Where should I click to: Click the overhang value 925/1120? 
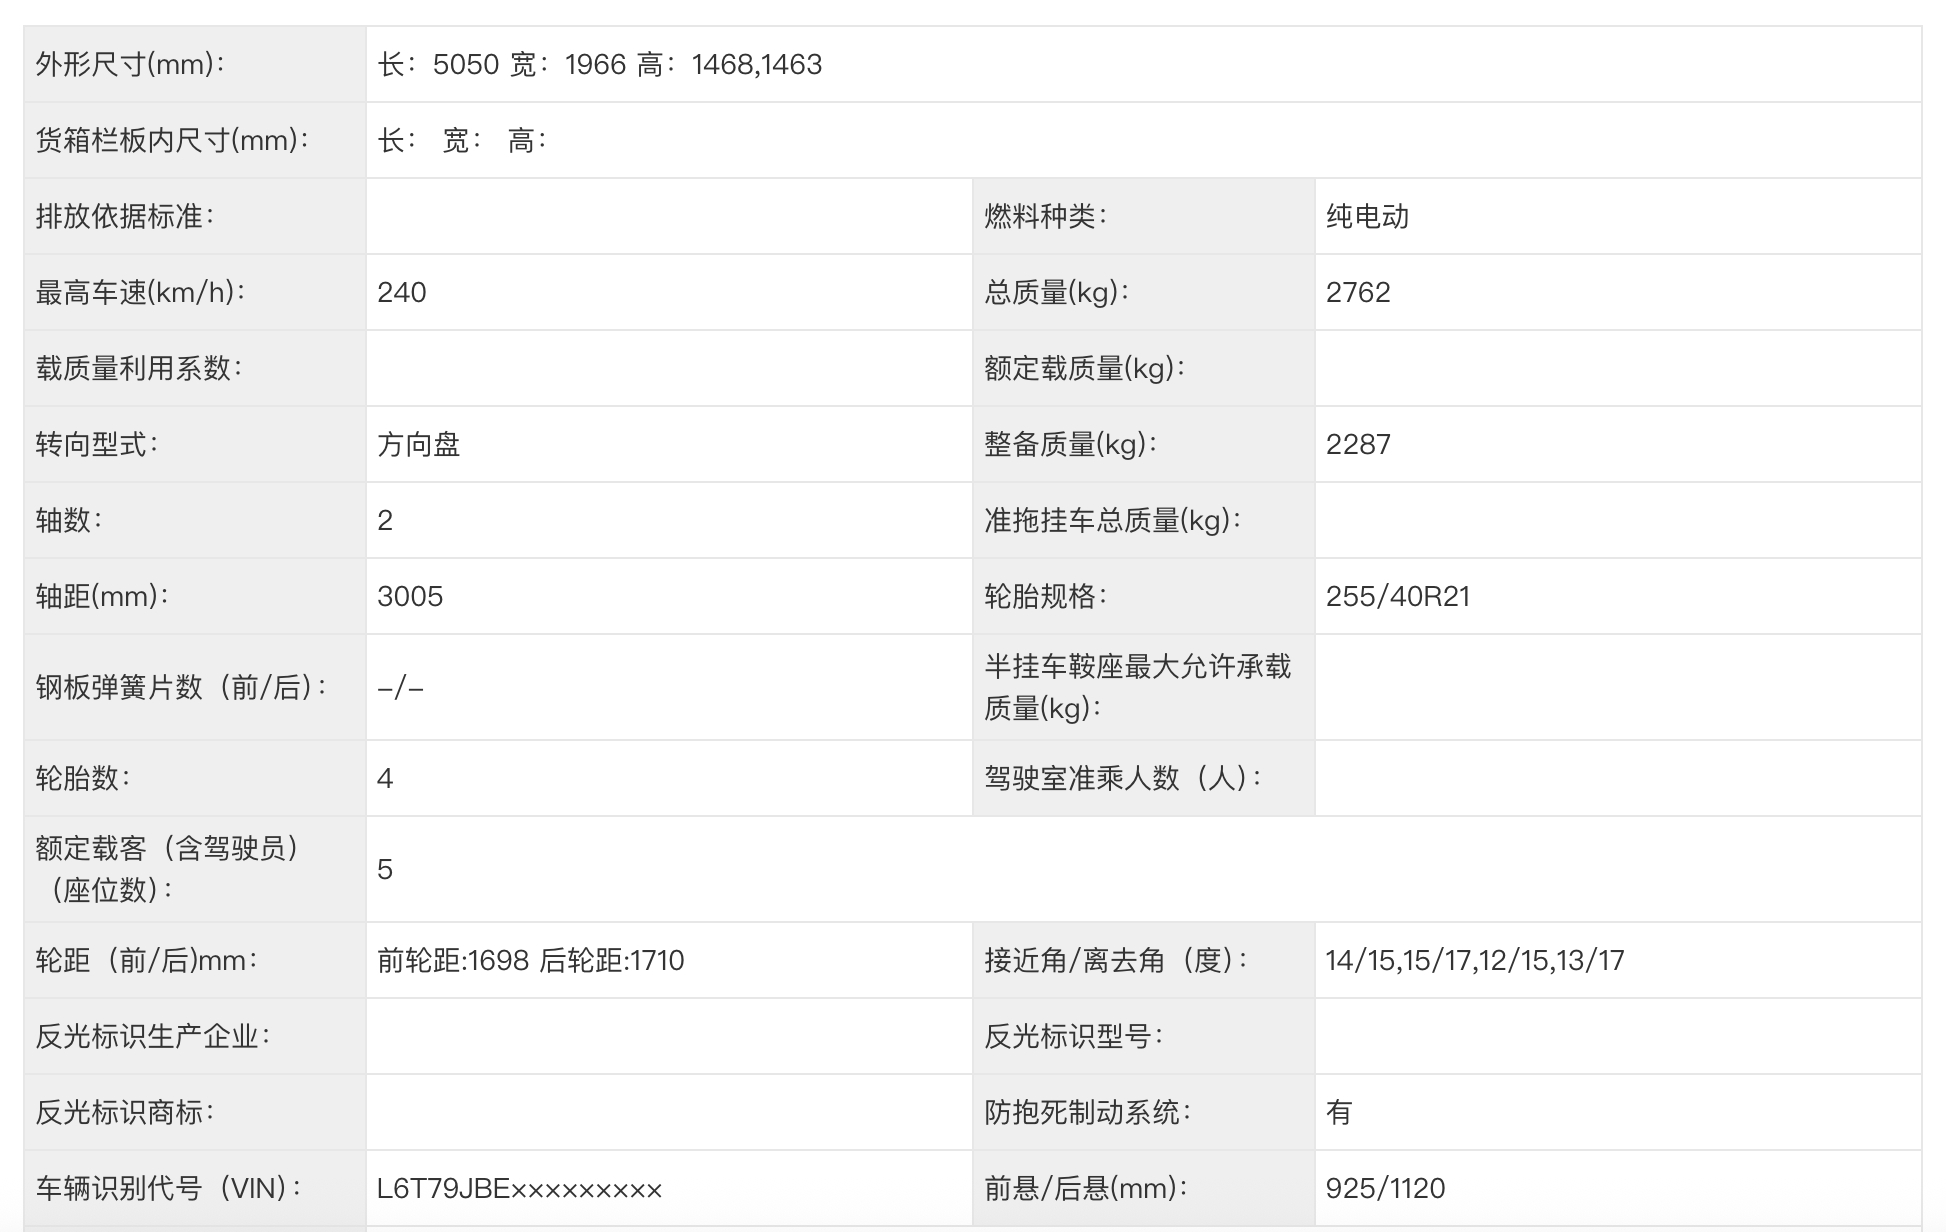(1385, 1189)
